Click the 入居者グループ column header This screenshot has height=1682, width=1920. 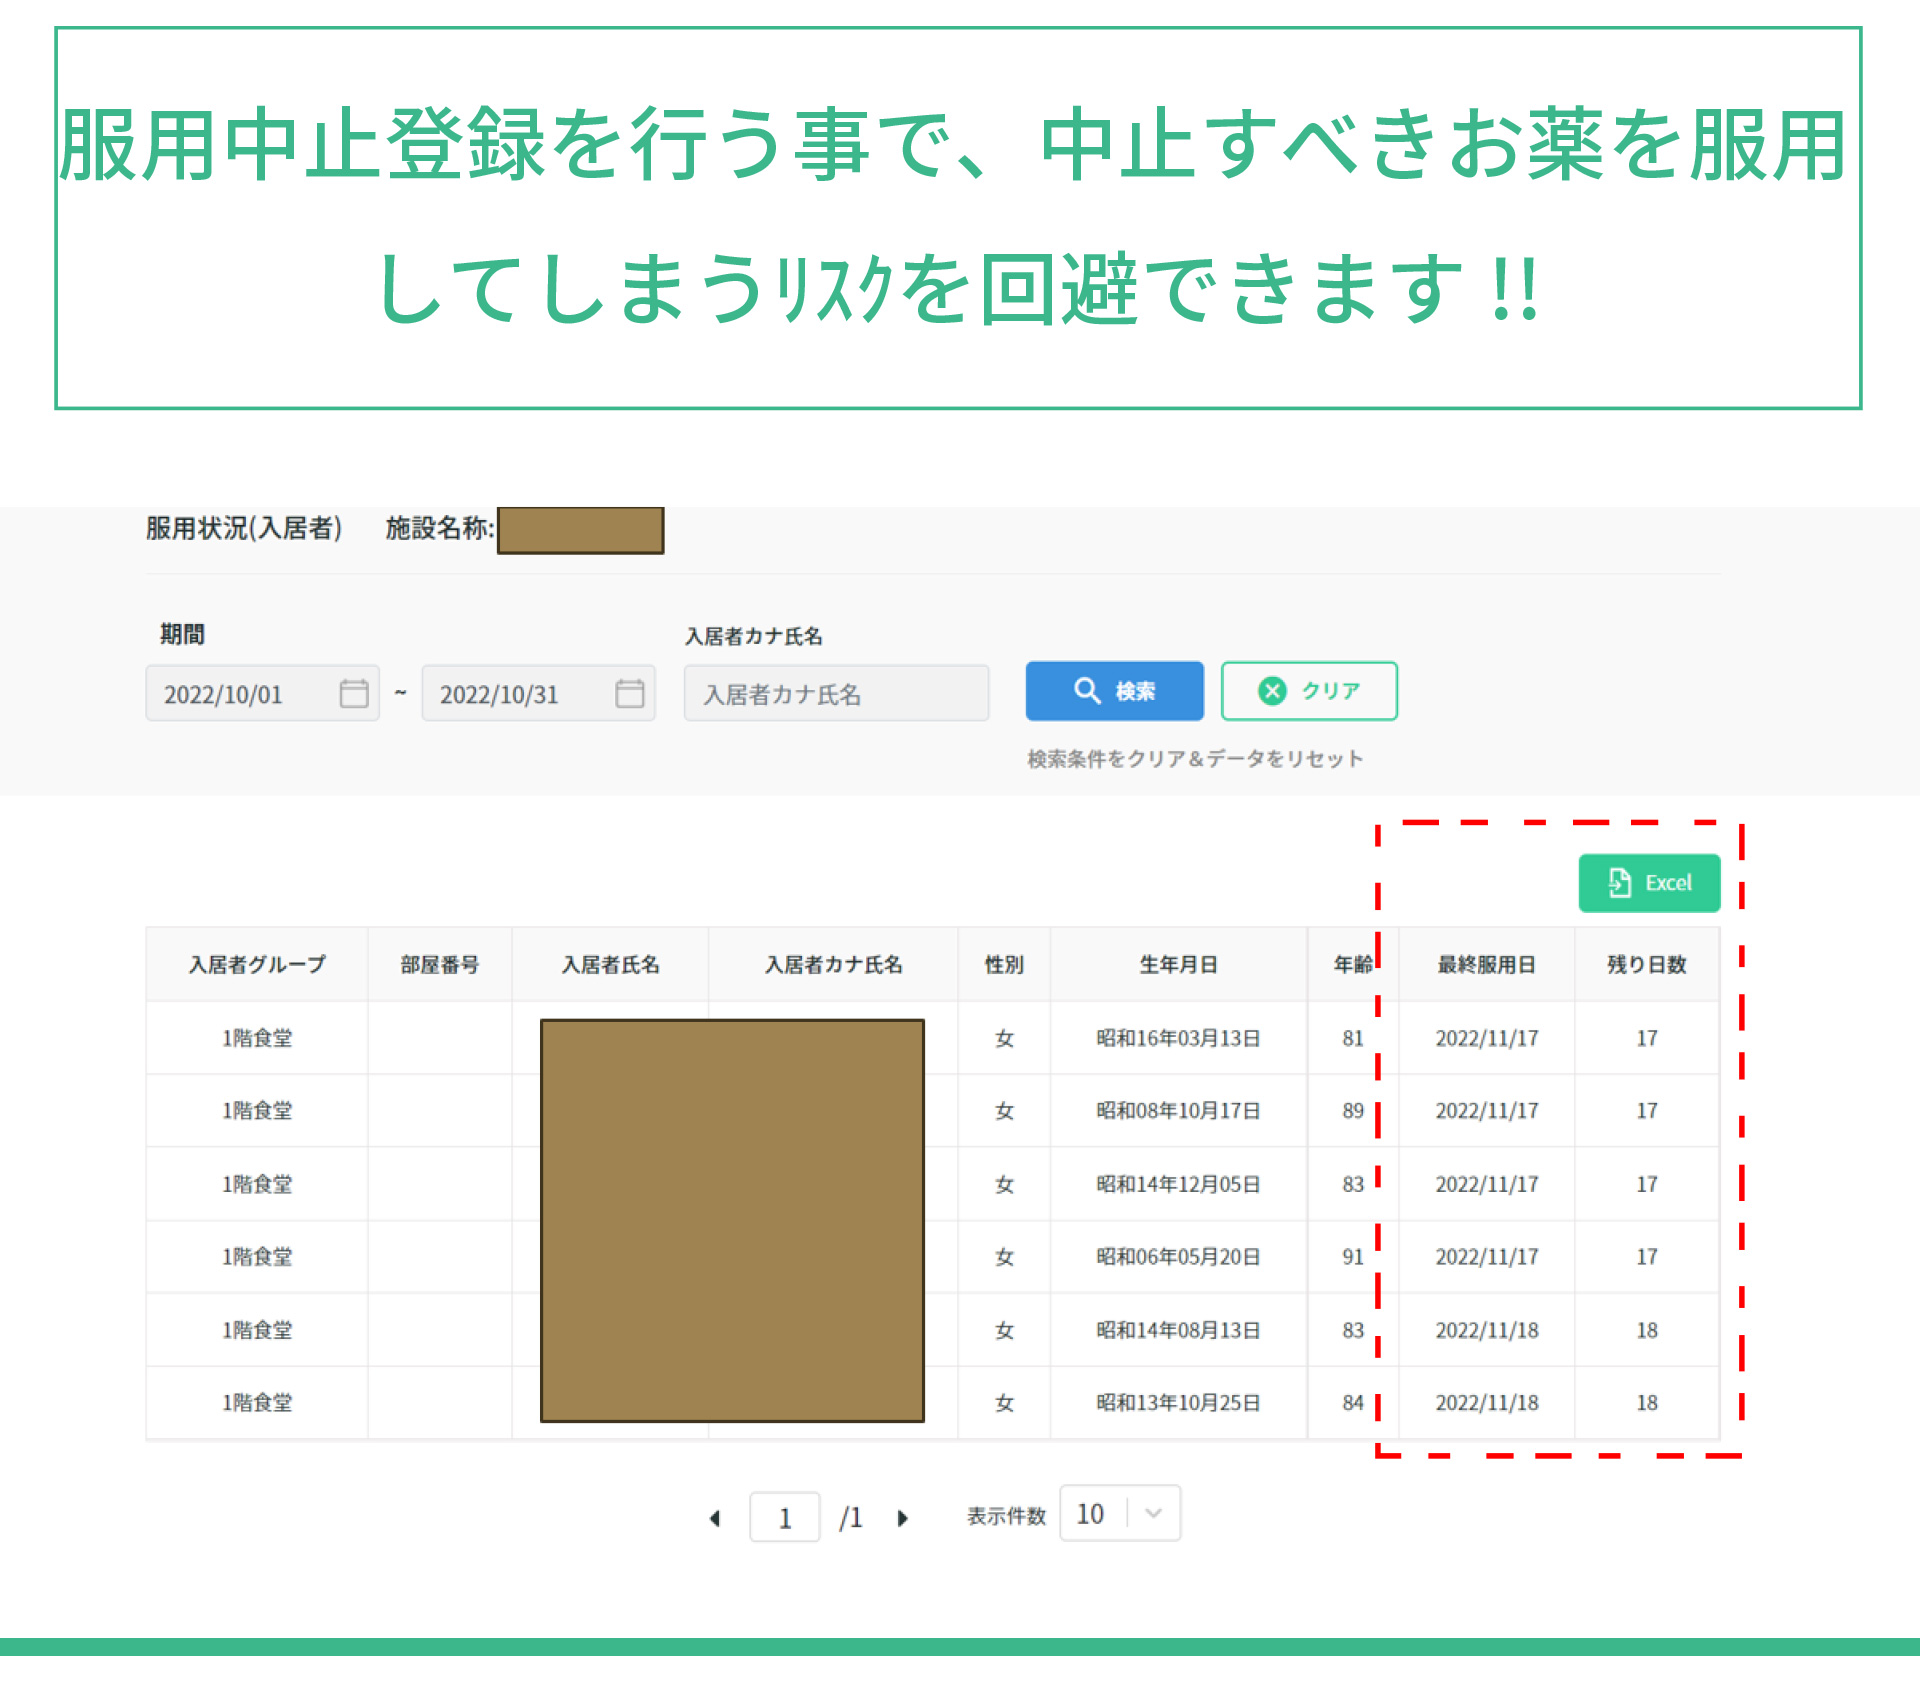click(x=257, y=965)
